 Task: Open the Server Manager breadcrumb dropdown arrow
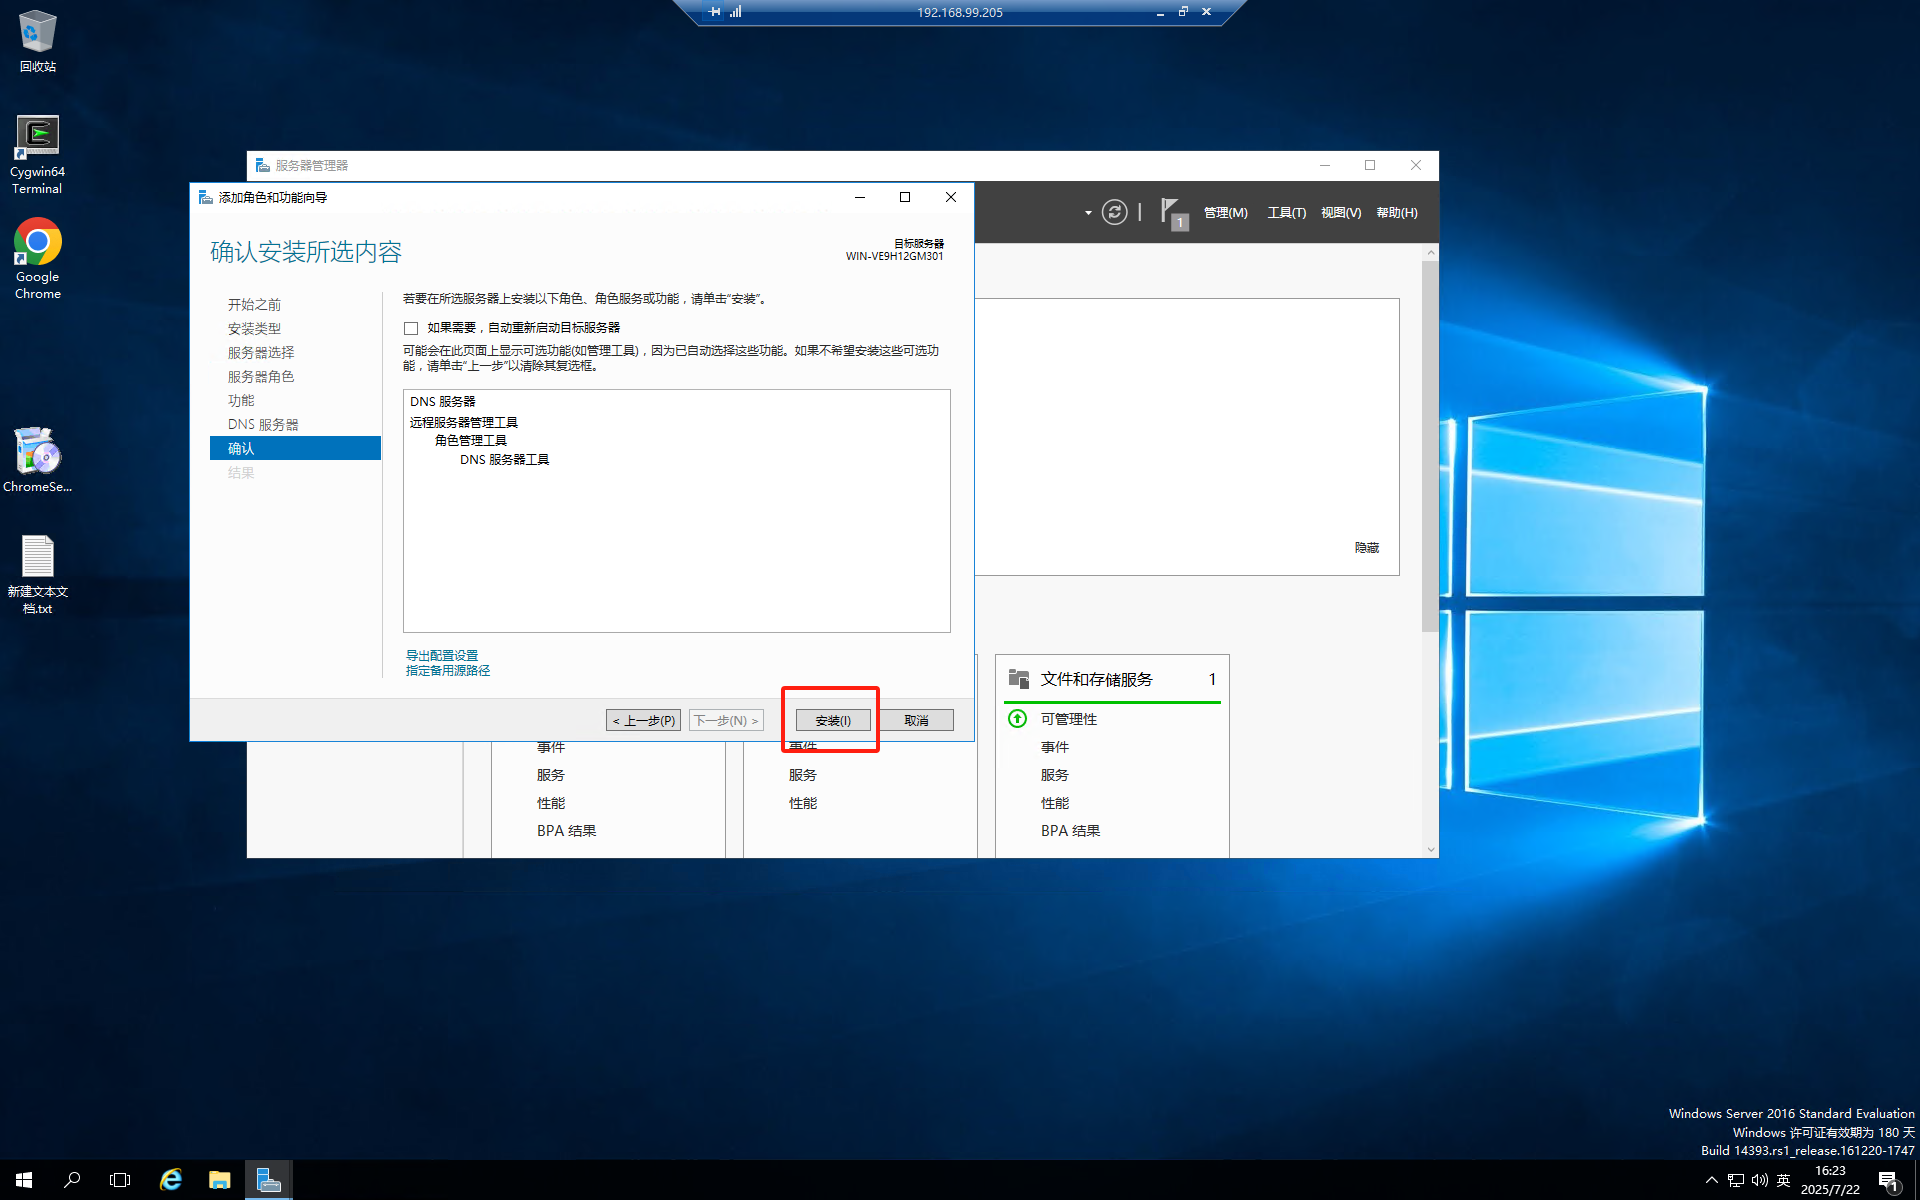(x=1088, y=213)
